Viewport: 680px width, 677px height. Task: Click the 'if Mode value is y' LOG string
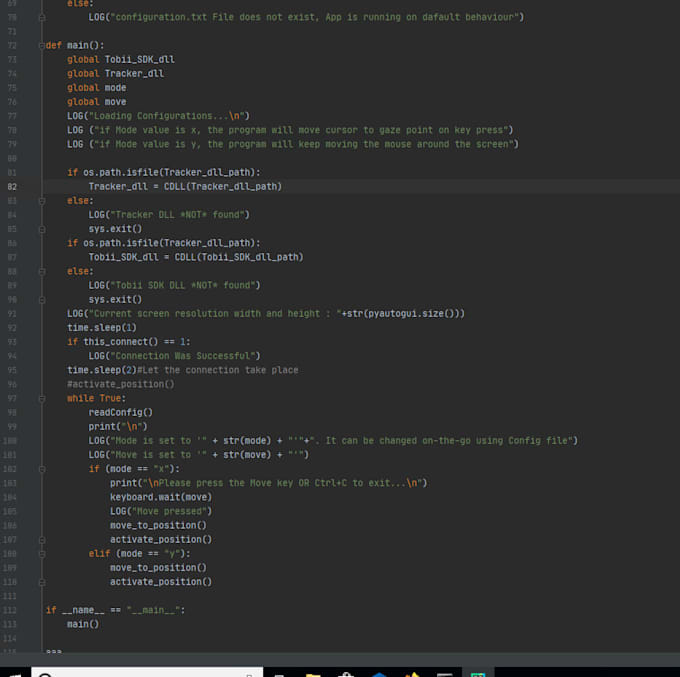point(304,144)
